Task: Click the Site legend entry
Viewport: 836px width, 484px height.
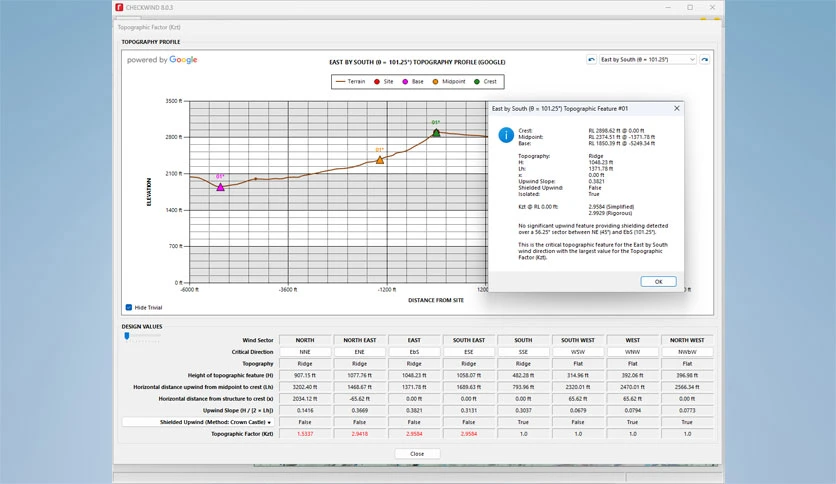Action: (x=384, y=82)
